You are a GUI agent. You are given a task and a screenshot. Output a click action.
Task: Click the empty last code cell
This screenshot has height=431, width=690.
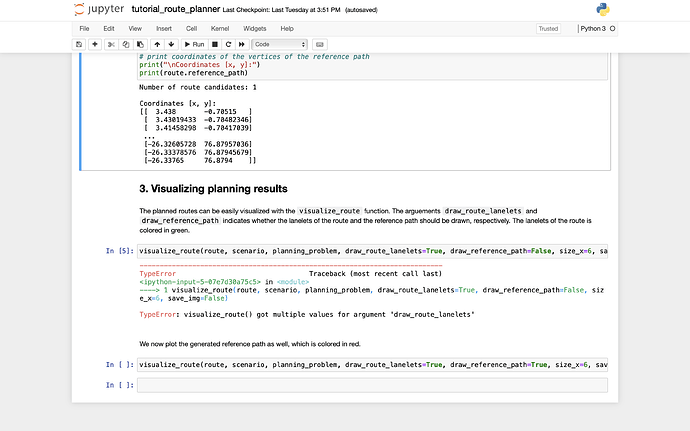pos(371,385)
